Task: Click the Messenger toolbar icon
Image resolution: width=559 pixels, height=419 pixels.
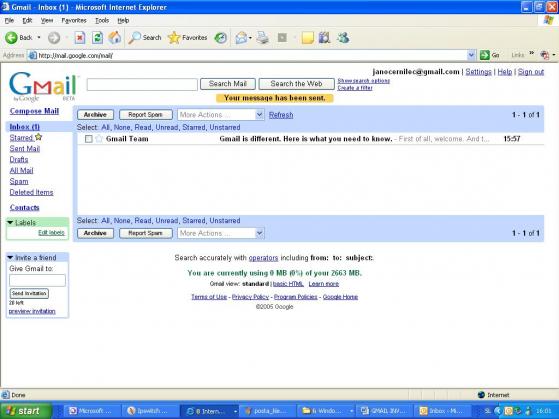Action: [x=343, y=37]
